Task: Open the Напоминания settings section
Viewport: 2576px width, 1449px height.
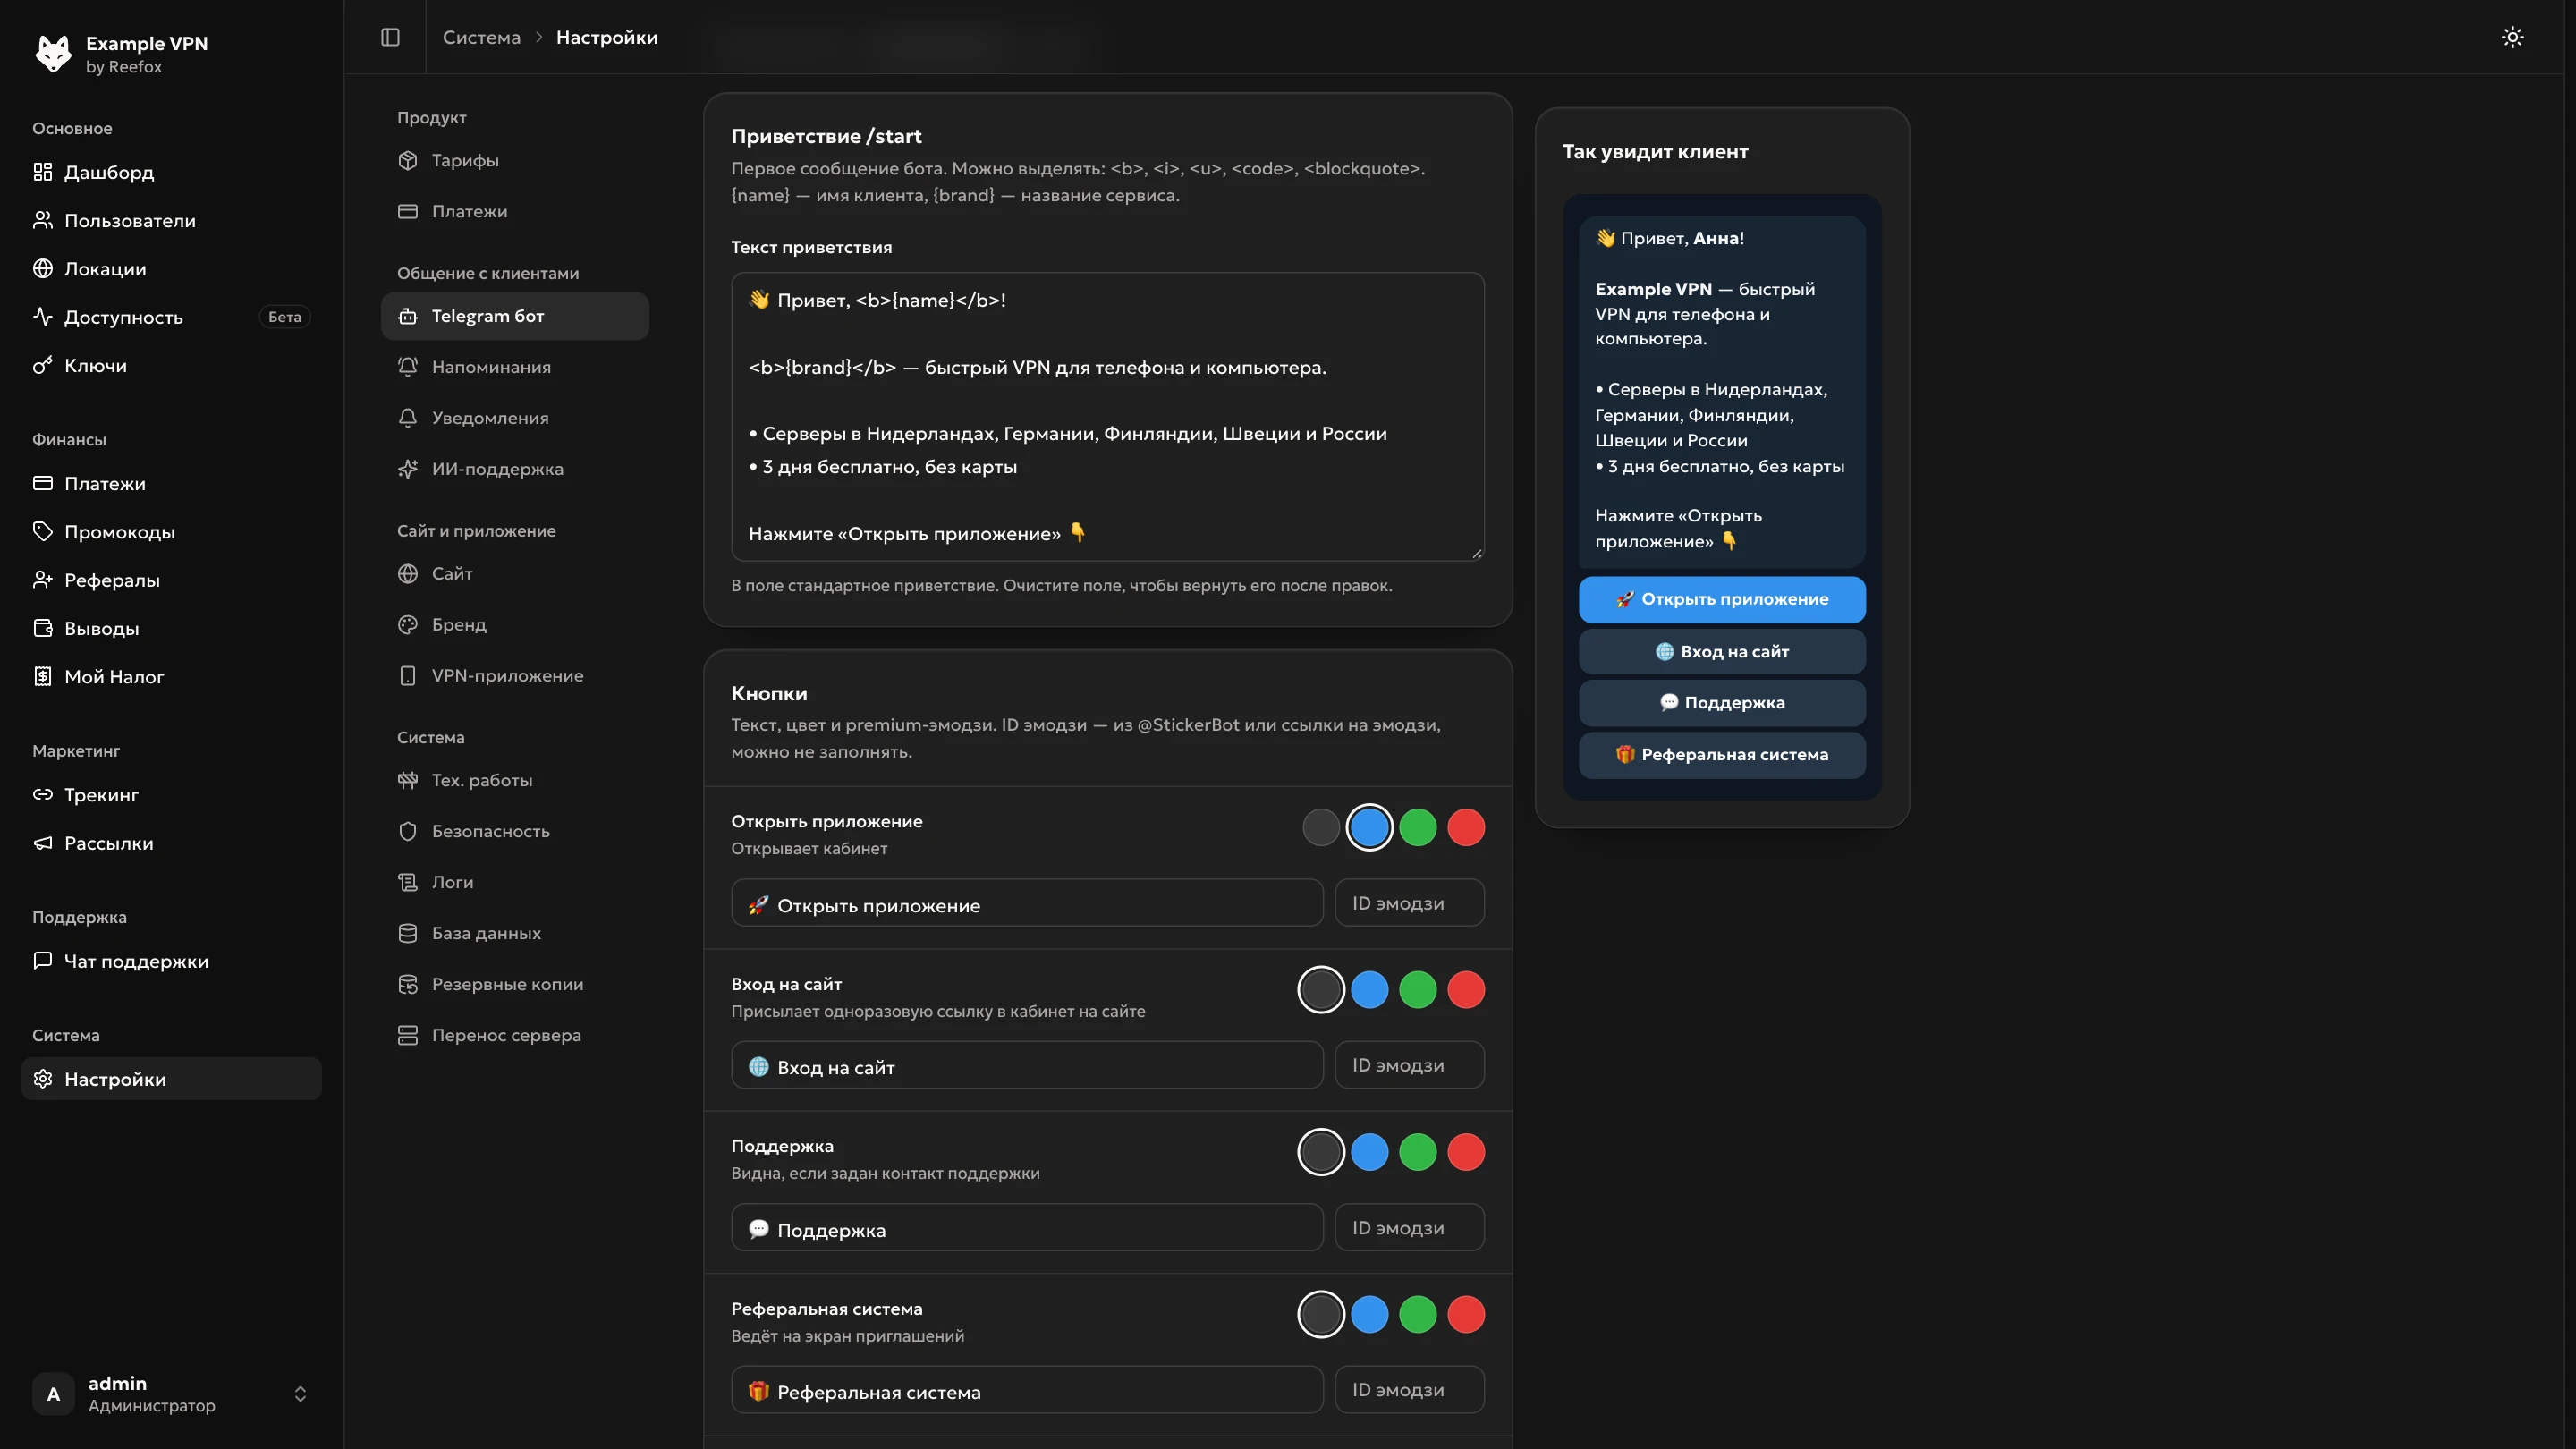Action: 515,367
